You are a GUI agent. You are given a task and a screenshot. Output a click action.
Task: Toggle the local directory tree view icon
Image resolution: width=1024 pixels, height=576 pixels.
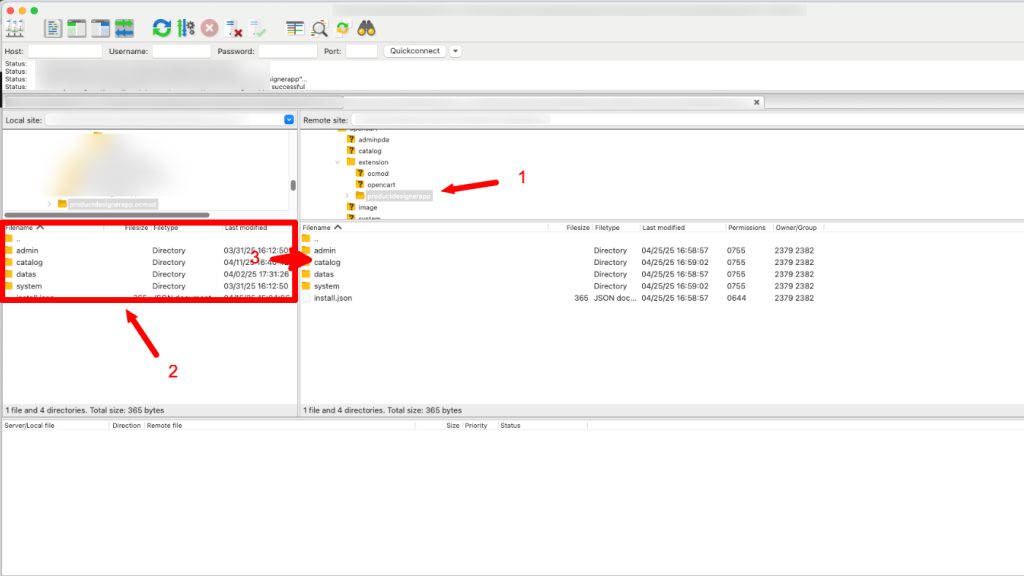click(x=76, y=28)
